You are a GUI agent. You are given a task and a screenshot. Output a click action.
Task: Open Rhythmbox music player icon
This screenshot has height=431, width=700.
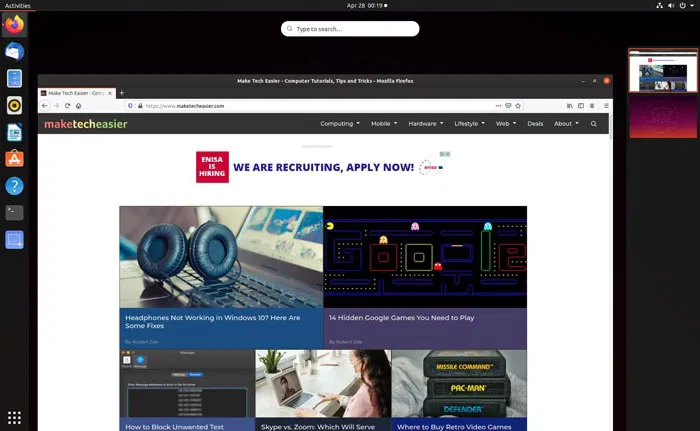click(14, 105)
